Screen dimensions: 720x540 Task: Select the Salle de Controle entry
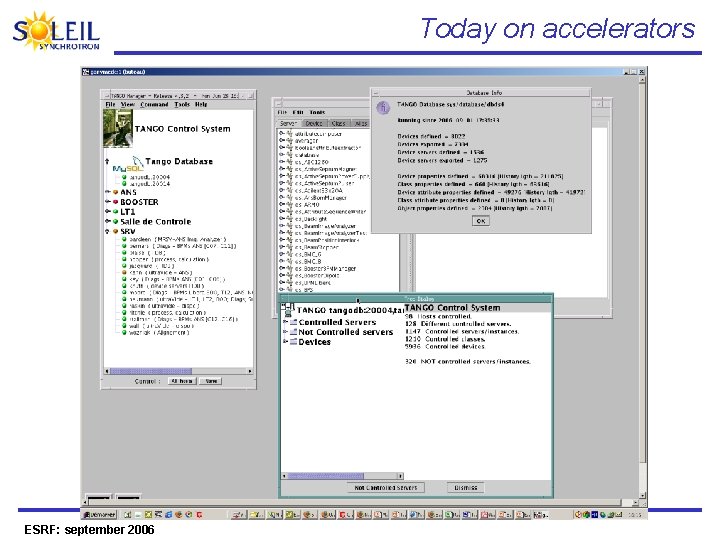point(155,221)
